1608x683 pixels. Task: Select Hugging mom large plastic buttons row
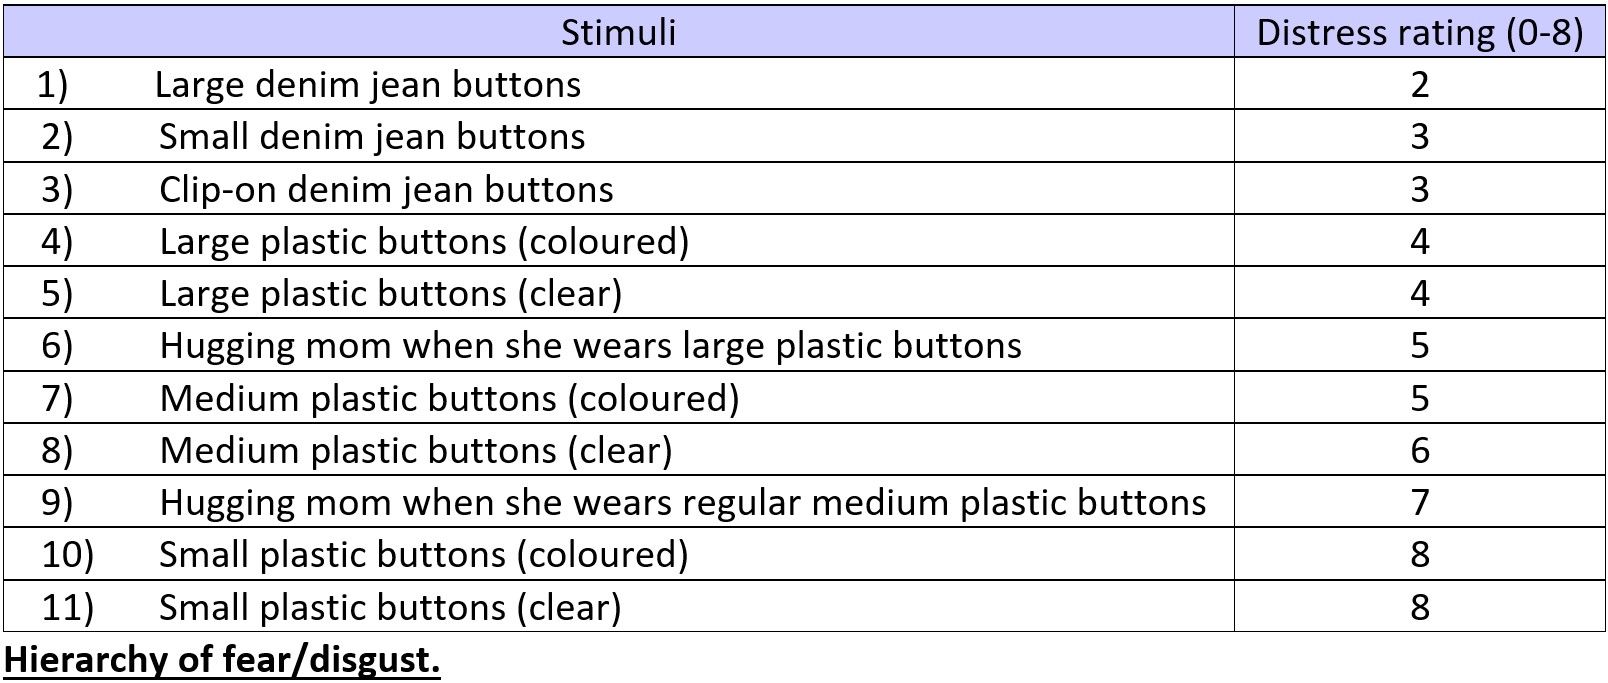590,345
